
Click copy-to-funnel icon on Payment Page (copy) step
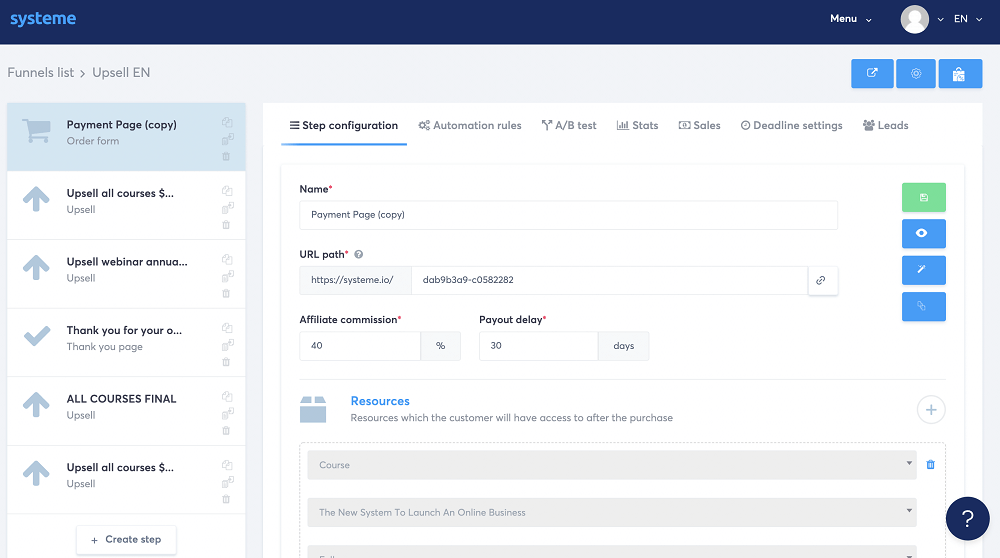227,138
